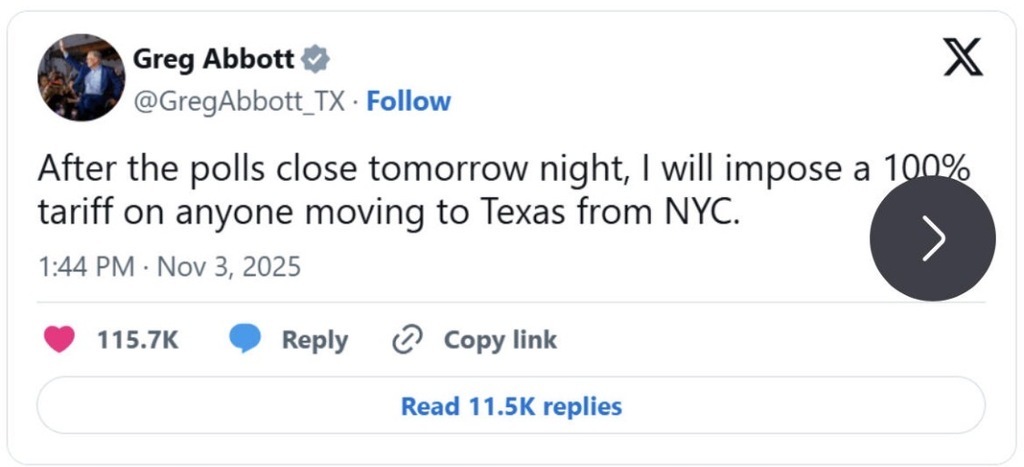Click the chain link copy icon
Image resolution: width=1024 pixels, height=467 pixels.
(407, 340)
